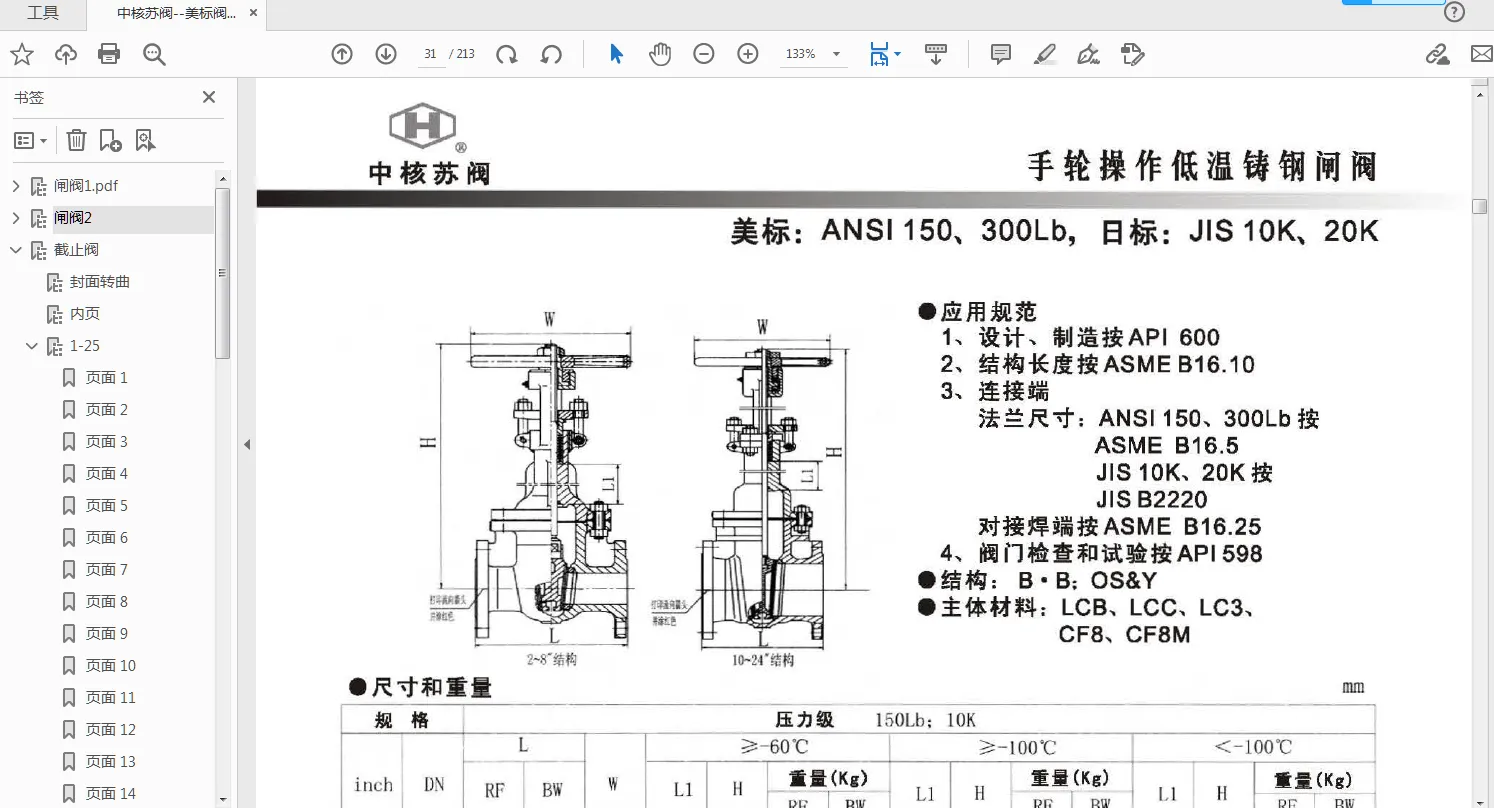The image size is (1494, 808).
Task: Jump to bookmark 页面 3
Action: click(107, 442)
